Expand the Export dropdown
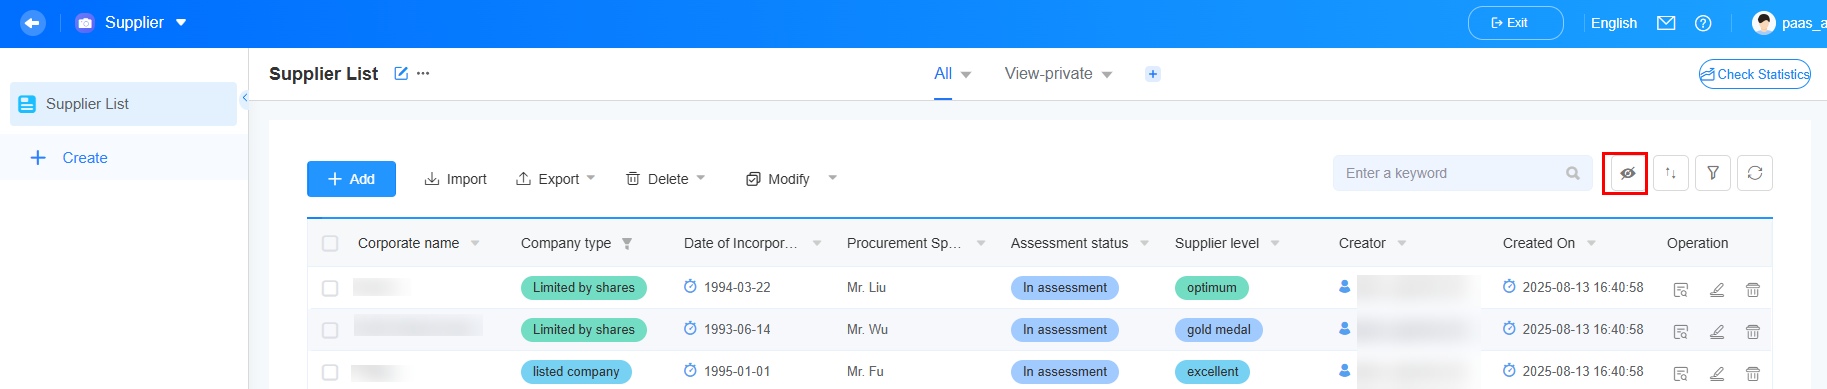 pos(556,179)
